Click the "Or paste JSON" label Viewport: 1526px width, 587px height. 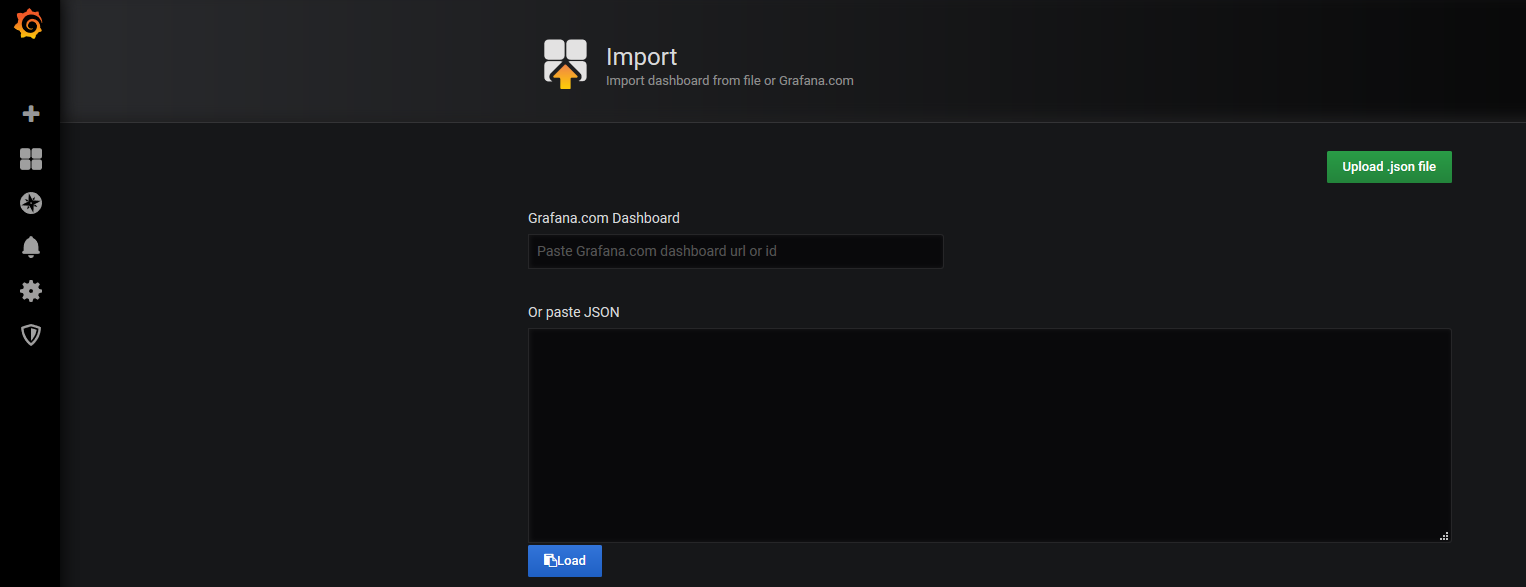pyautogui.click(x=574, y=312)
